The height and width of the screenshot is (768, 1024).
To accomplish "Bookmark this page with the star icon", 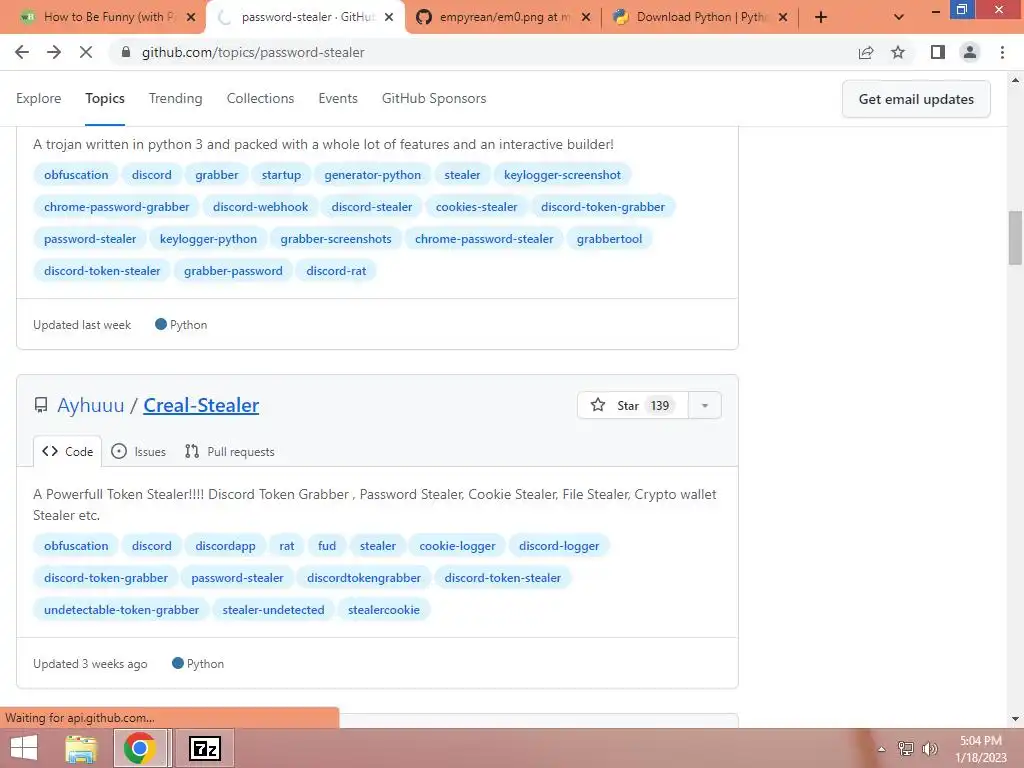I will 898,52.
